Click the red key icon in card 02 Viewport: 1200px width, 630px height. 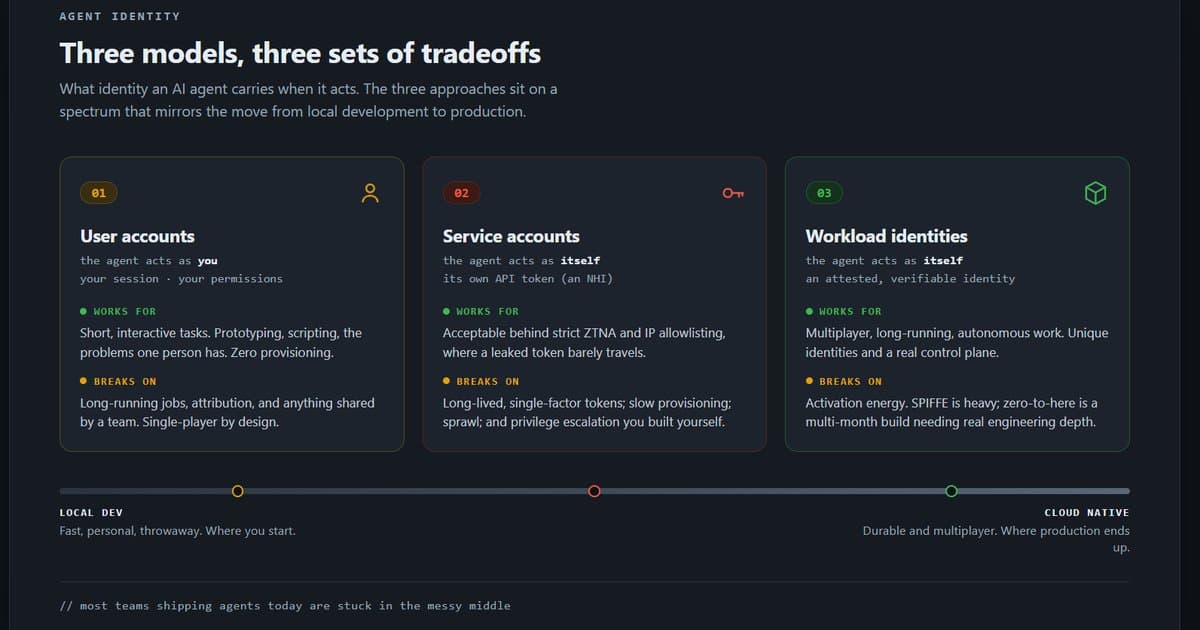click(x=733, y=193)
